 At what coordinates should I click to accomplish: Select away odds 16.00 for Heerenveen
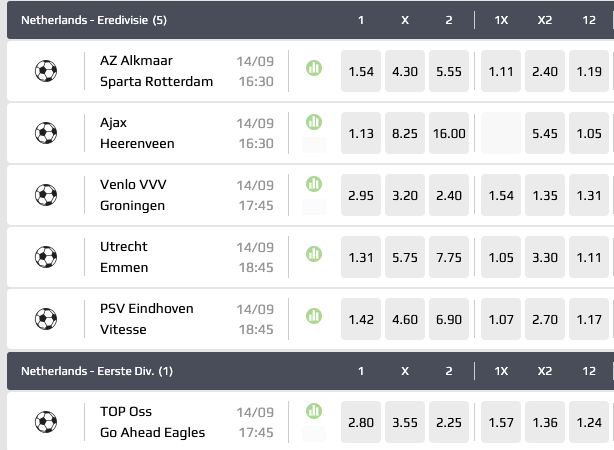pos(449,133)
